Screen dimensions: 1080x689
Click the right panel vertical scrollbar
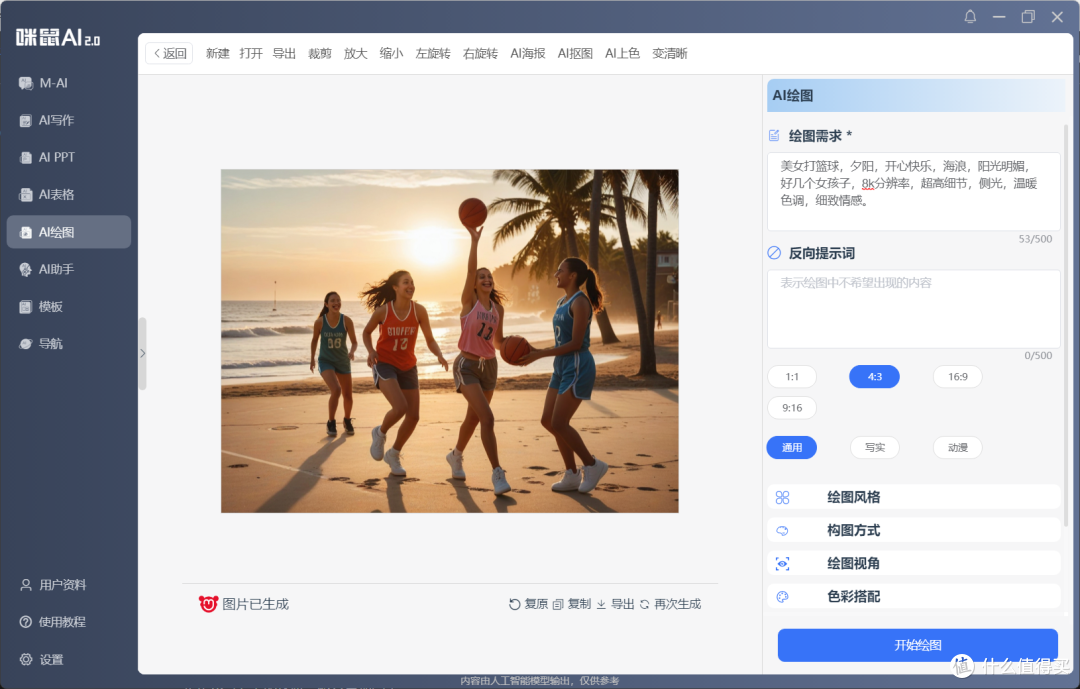[x=1066, y=324]
